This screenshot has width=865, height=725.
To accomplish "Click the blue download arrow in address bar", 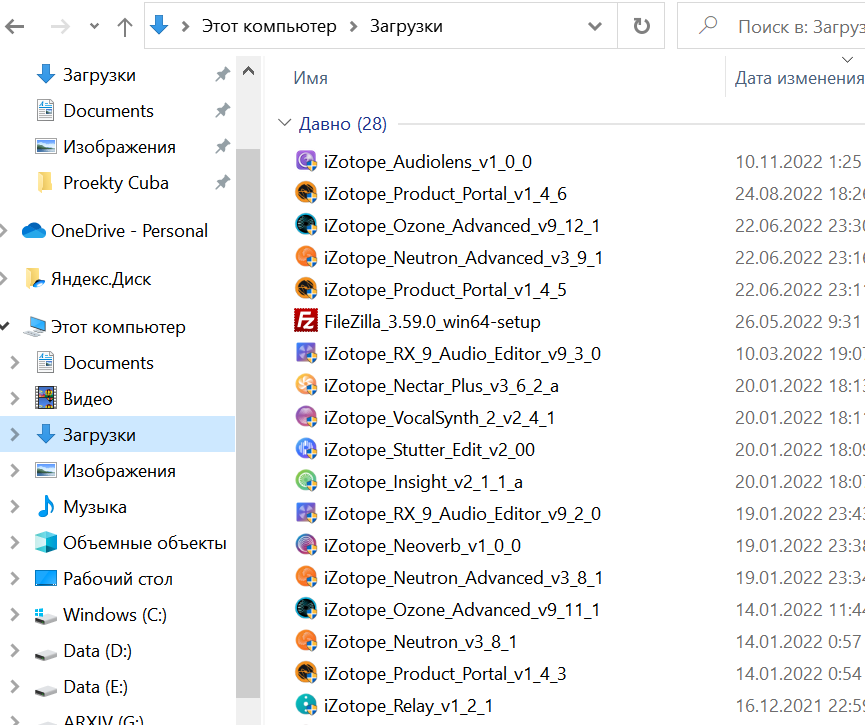I will pos(159,25).
